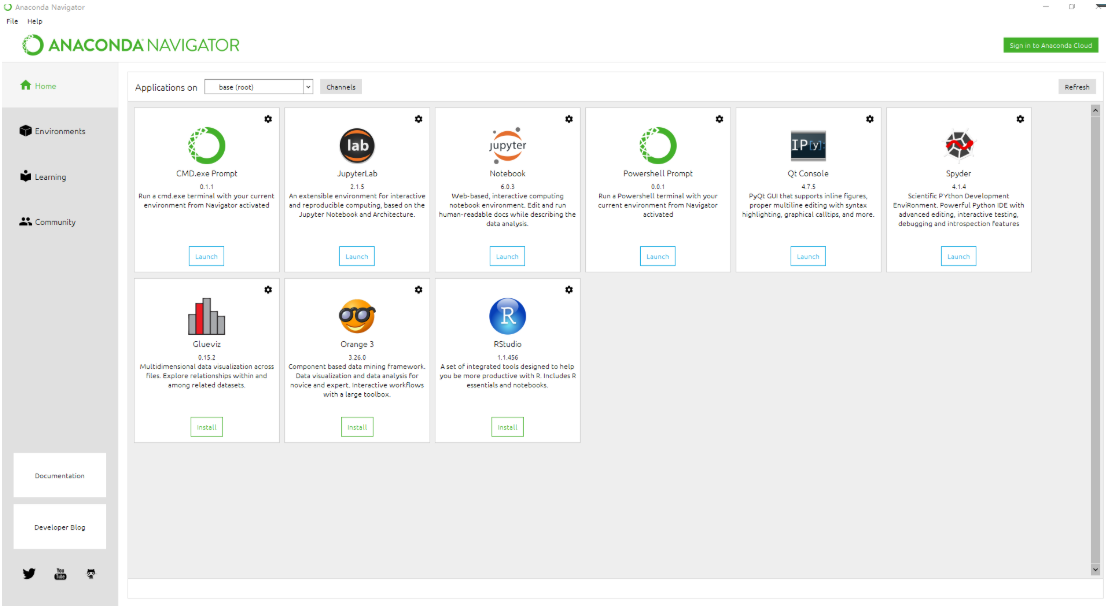Click the Applications on label
Image resolution: width=1110 pixels, height=606 pixels.
tap(166, 88)
